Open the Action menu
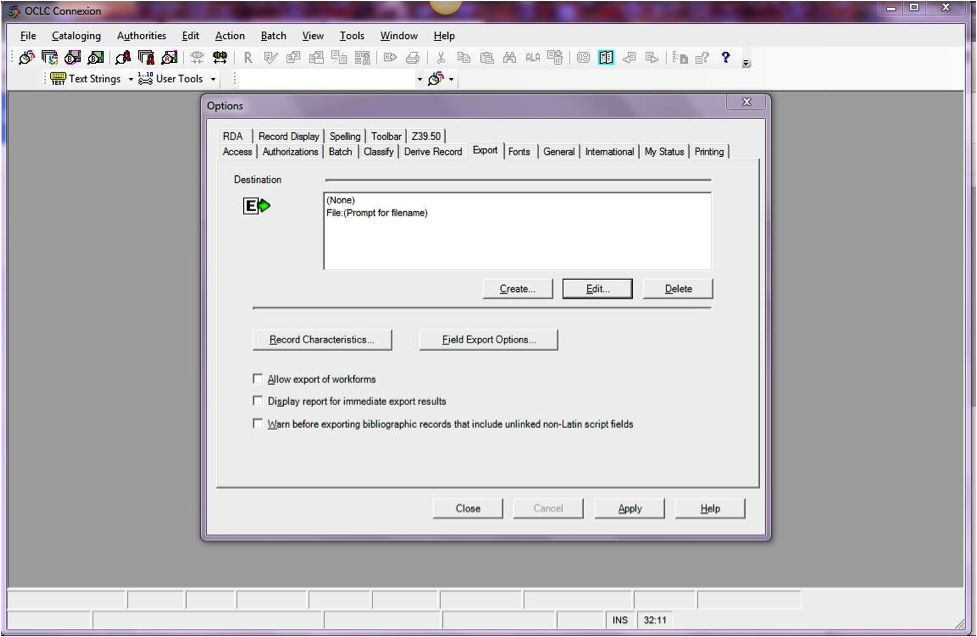This screenshot has height=637, width=977. pos(230,36)
